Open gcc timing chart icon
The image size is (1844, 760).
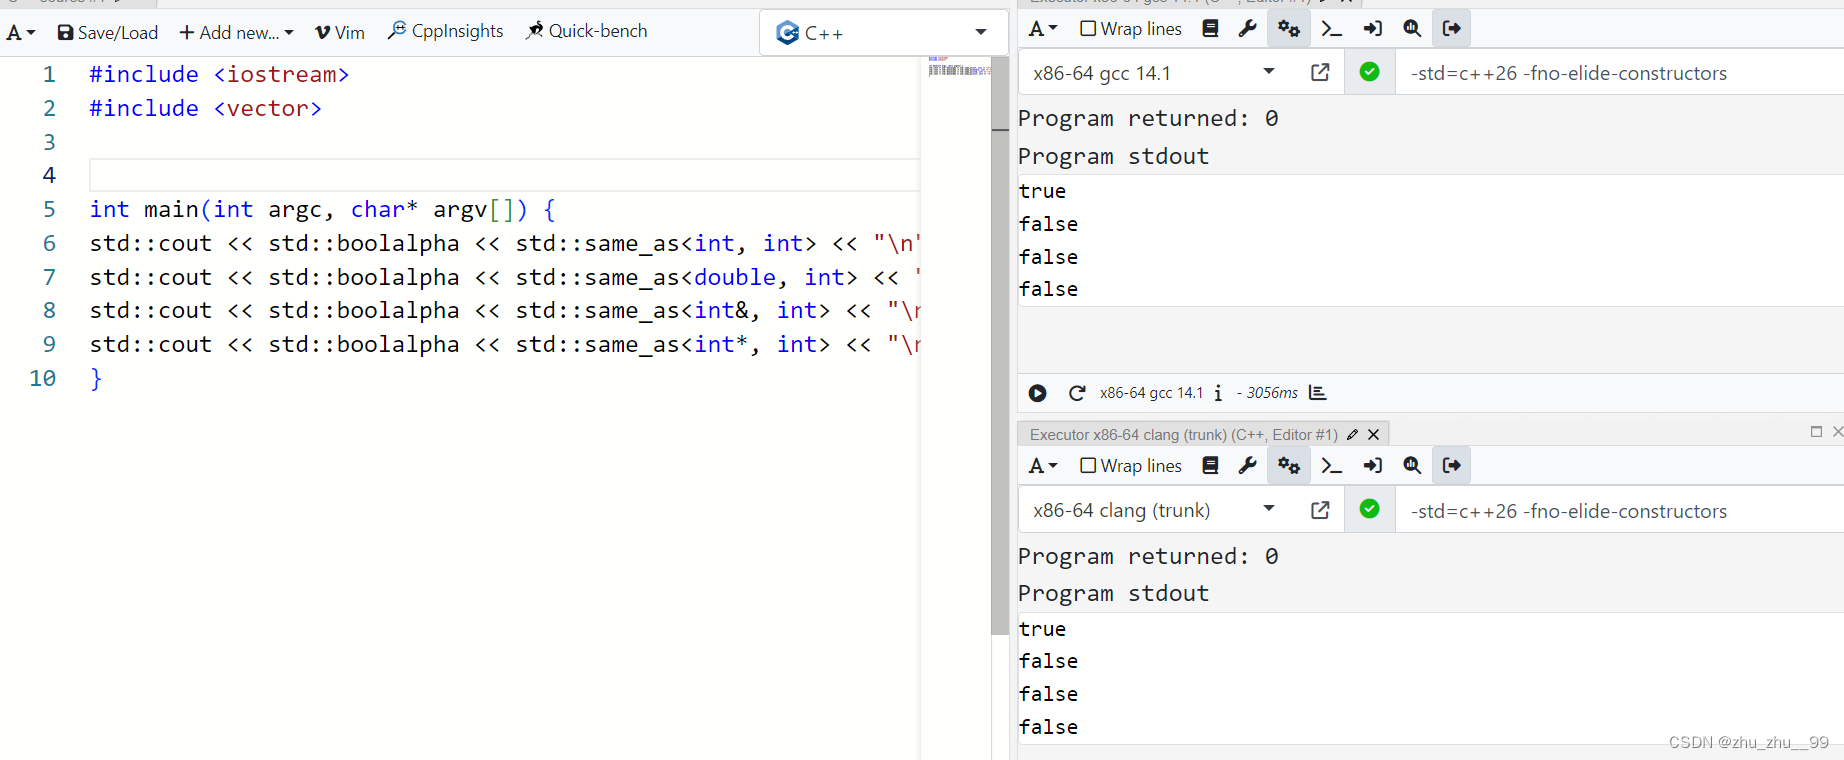click(1318, 393)
